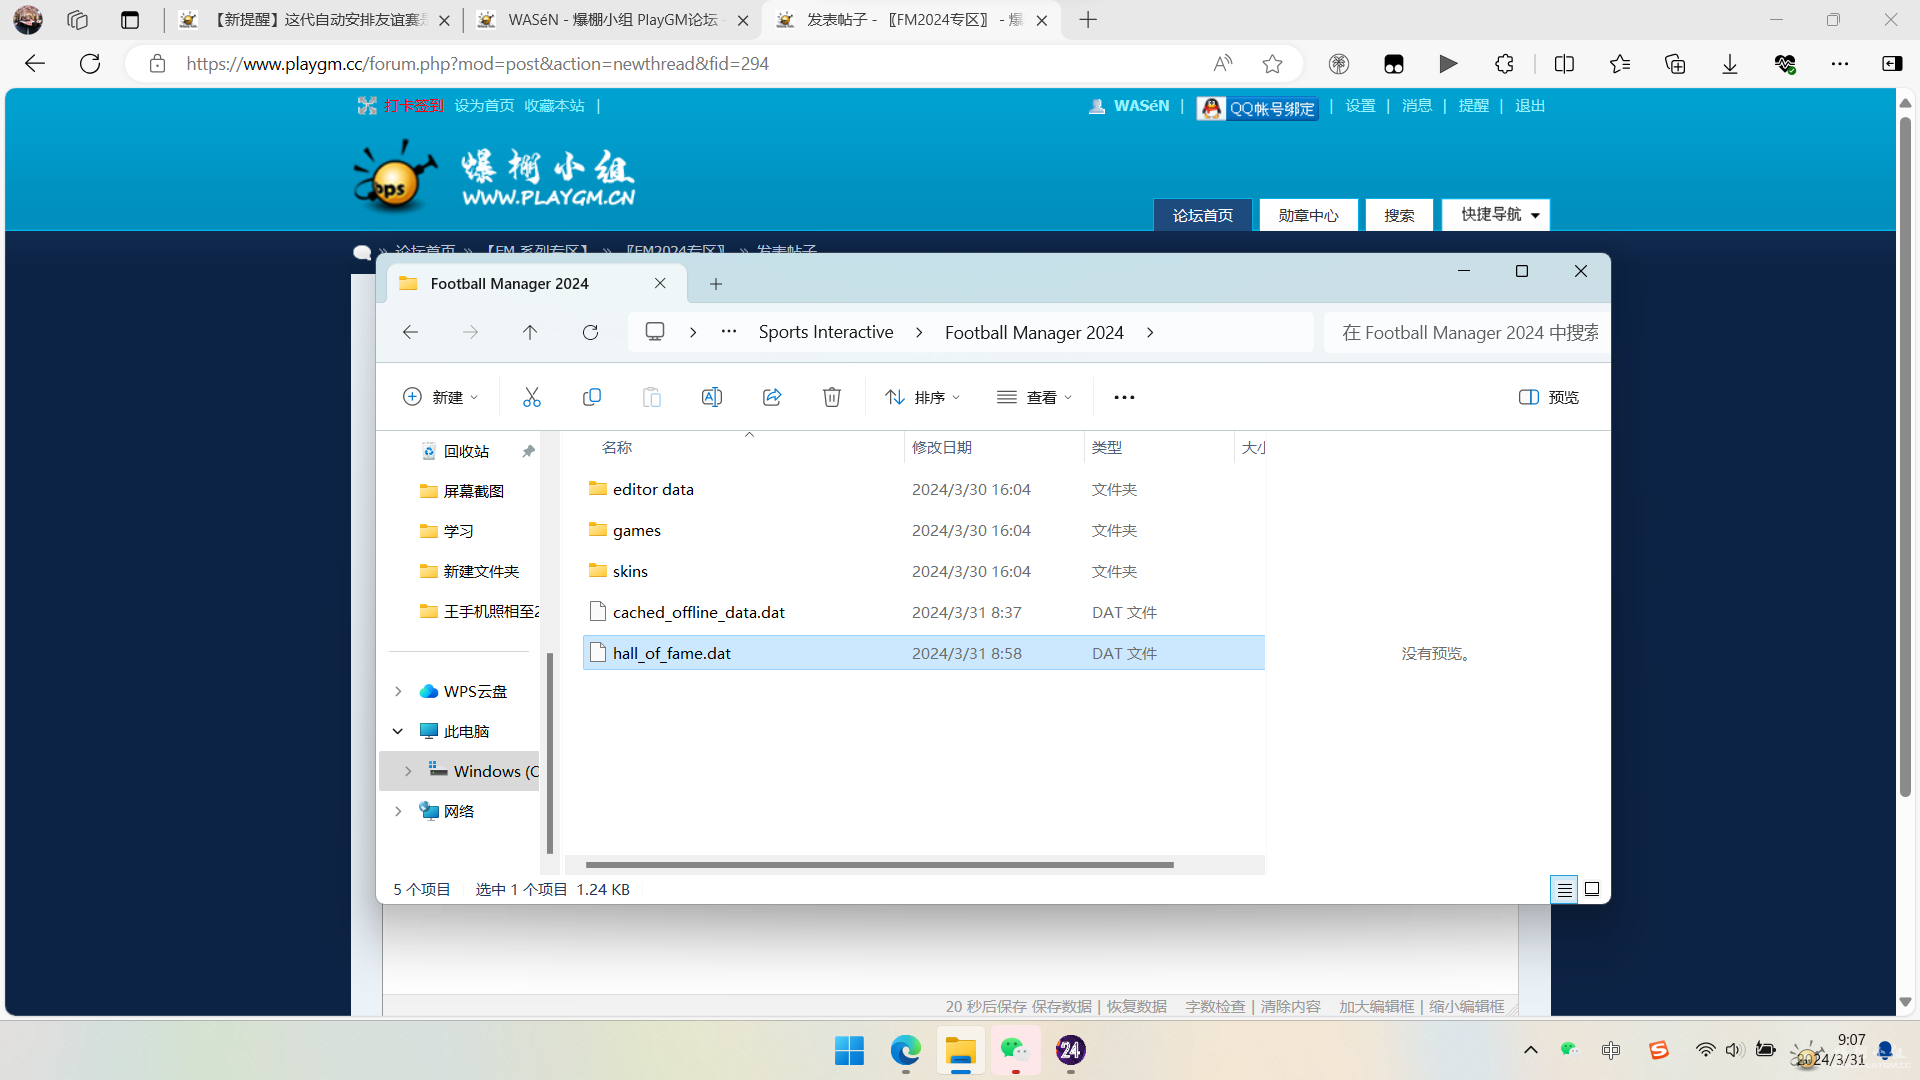1920x1080 pixels.
Task: Open the 新建 dropdown in Explorer
Action: [x=440, y=397]
